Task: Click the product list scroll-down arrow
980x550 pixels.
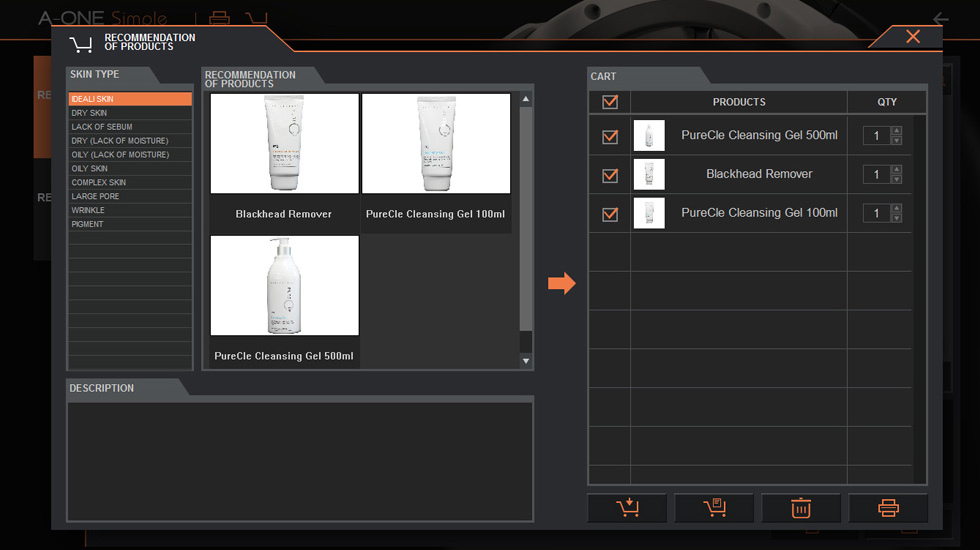Action: [x=526, y=361]
